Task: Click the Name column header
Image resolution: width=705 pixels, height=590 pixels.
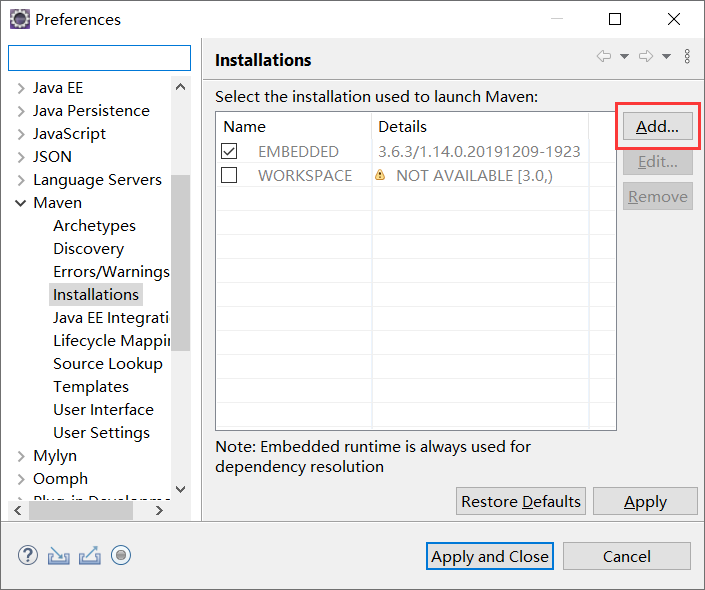Action: (x=294, y=126)
